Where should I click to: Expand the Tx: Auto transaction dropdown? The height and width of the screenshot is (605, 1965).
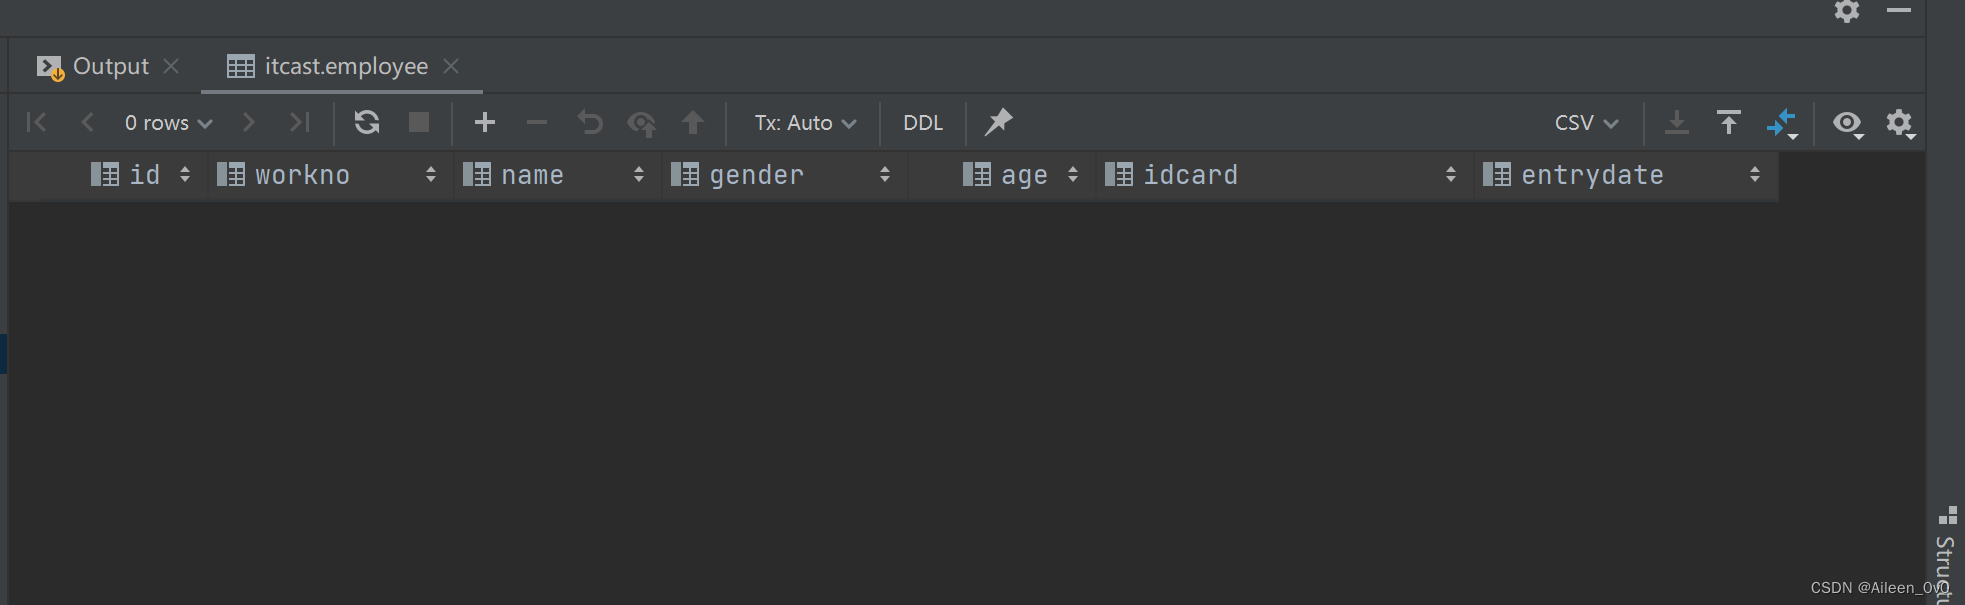point(805,122)
